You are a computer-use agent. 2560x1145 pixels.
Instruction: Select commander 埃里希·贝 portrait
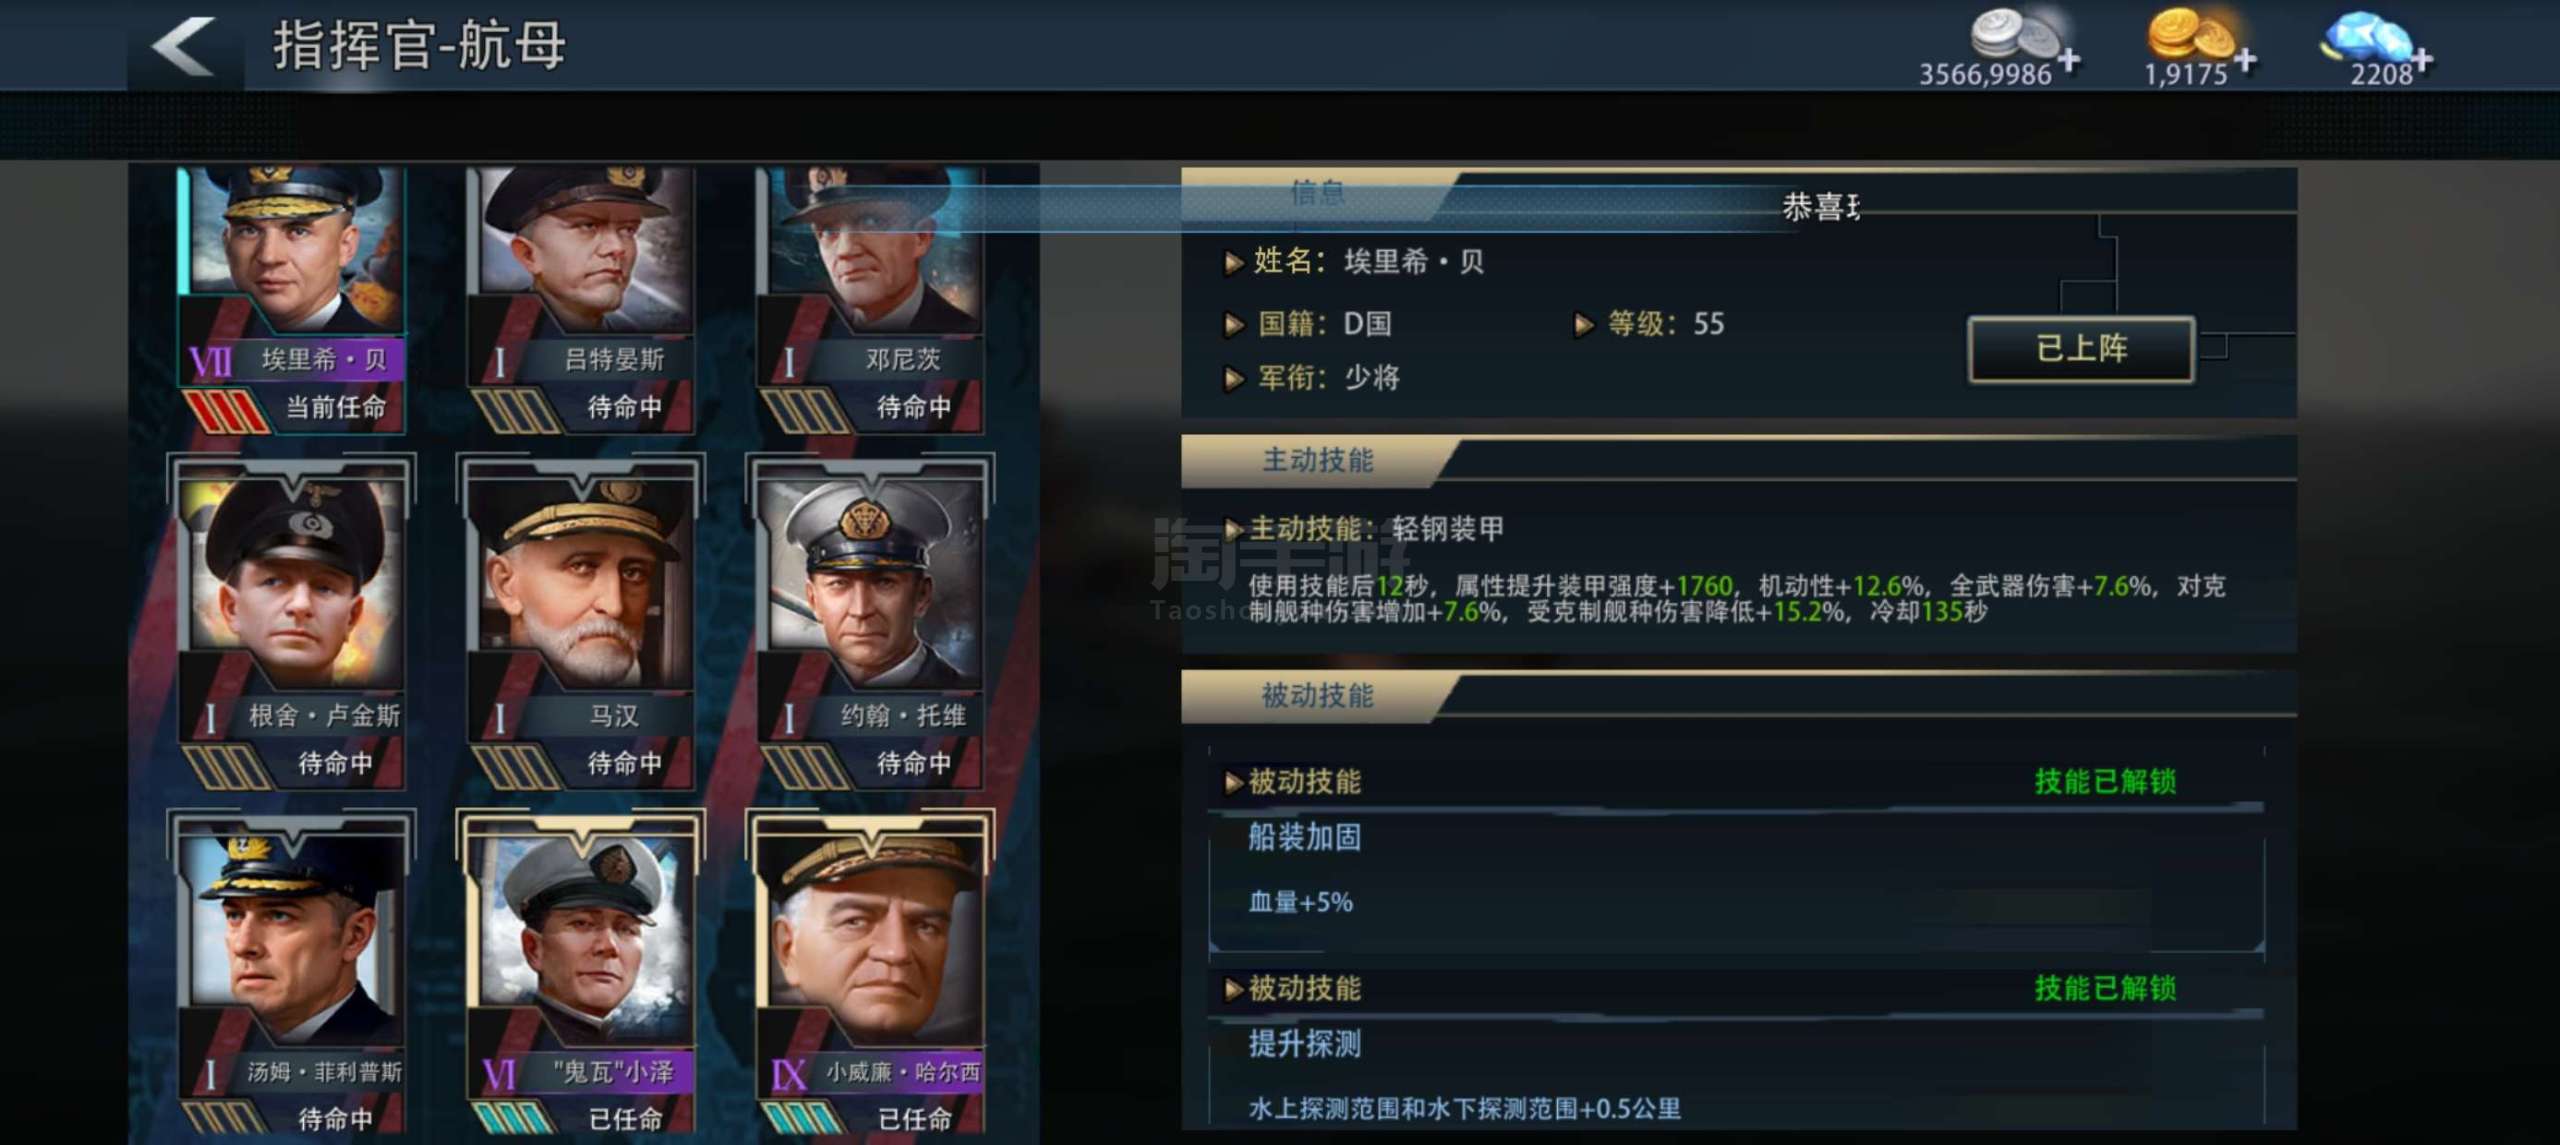[x=291, y=299]
